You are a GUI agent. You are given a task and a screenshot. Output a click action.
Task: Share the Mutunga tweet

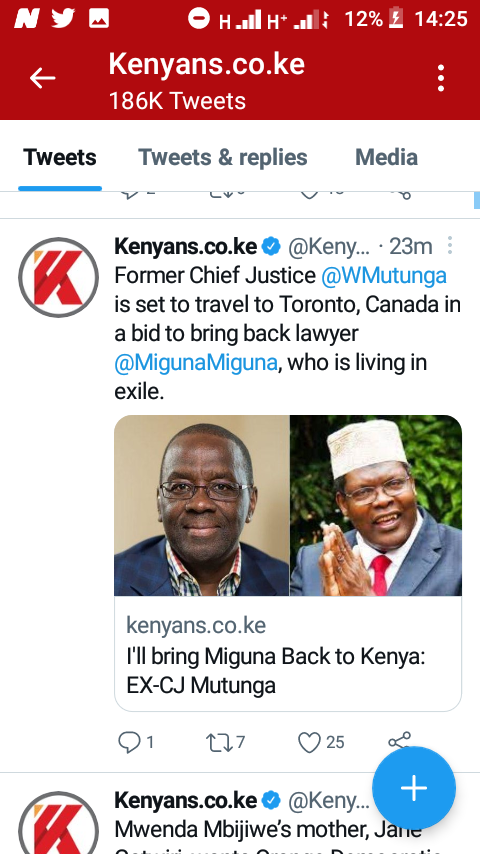click(399, 741)
